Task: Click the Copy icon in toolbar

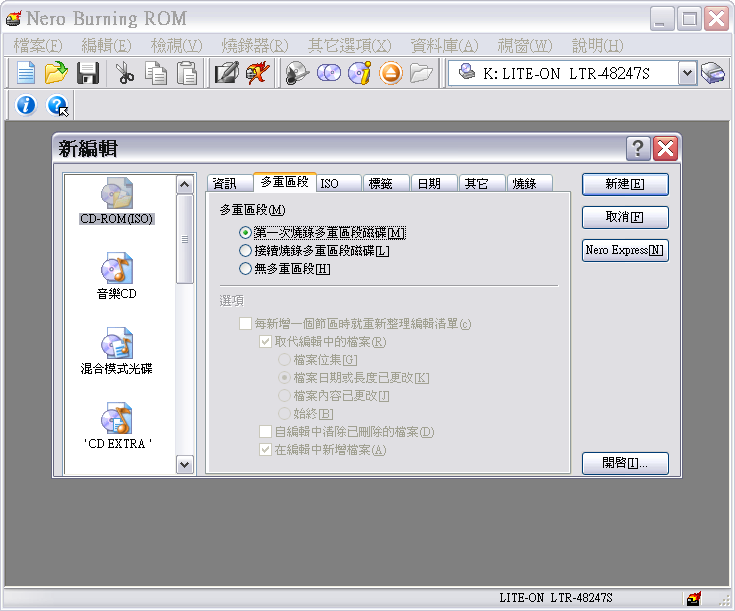Action: [x=156, y=73]
